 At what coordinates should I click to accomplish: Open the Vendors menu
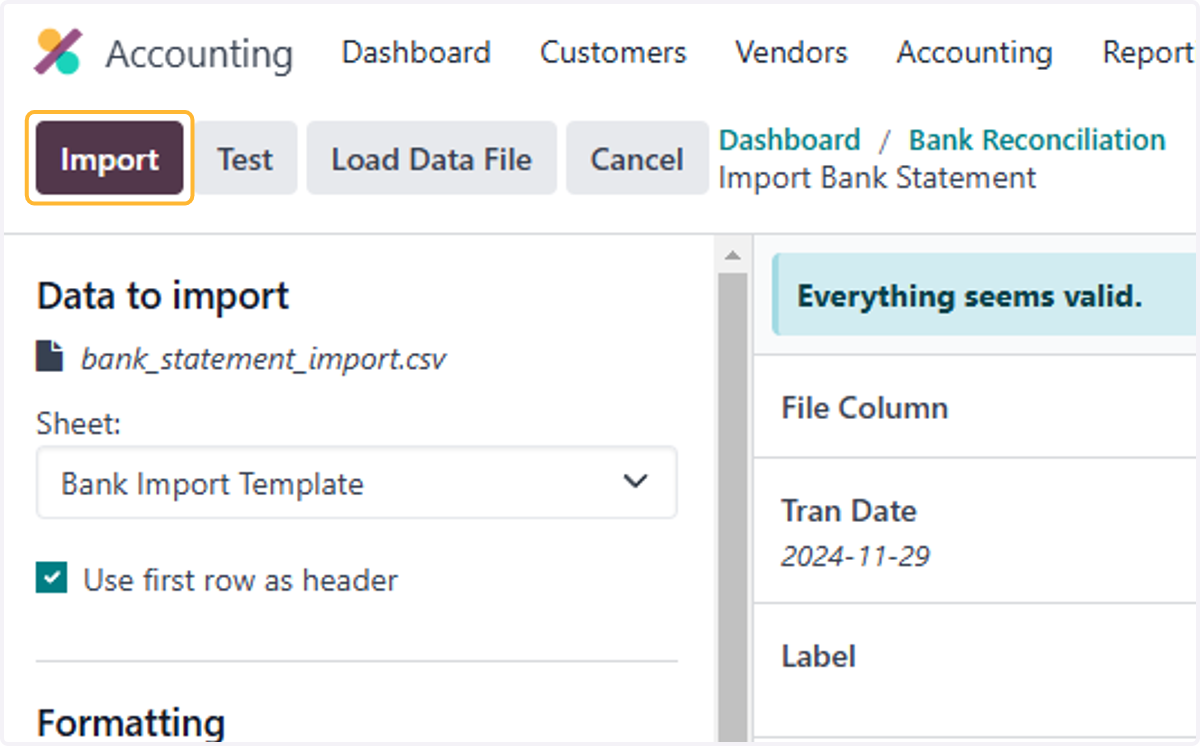coord(791,52)
